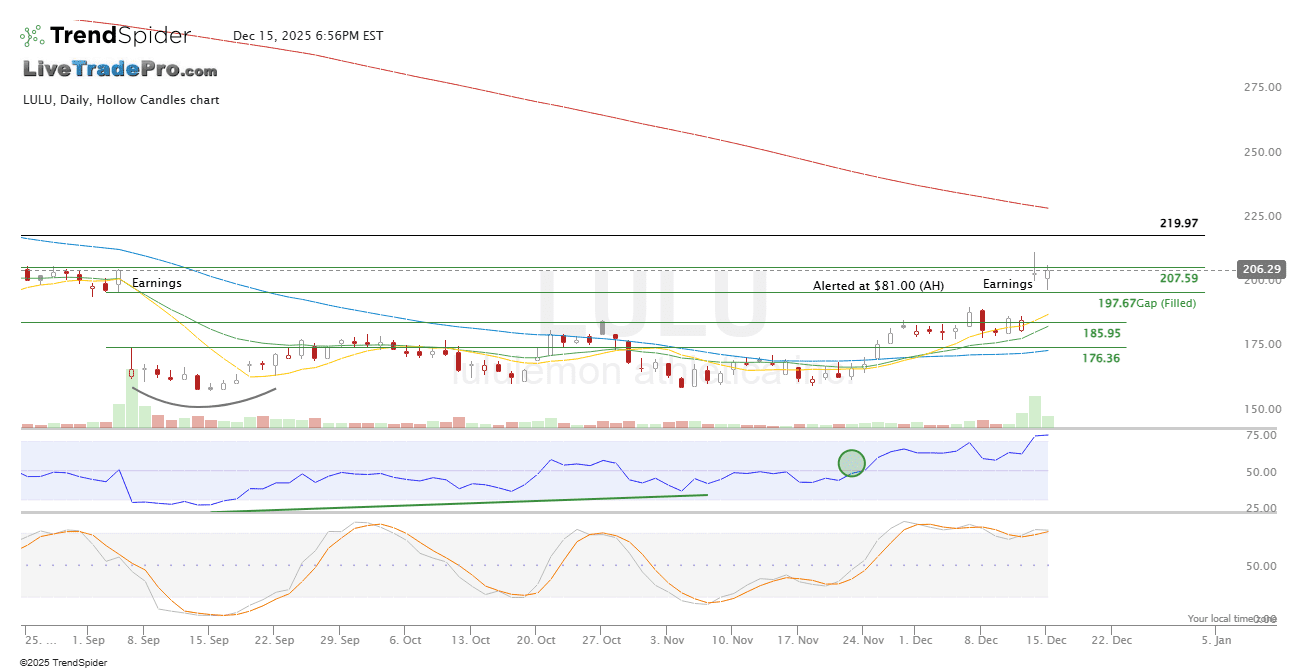The width and height of the screenshot is (1307, 672).
Task: Select the December Earnings annotation
Action: (1007, 284)
